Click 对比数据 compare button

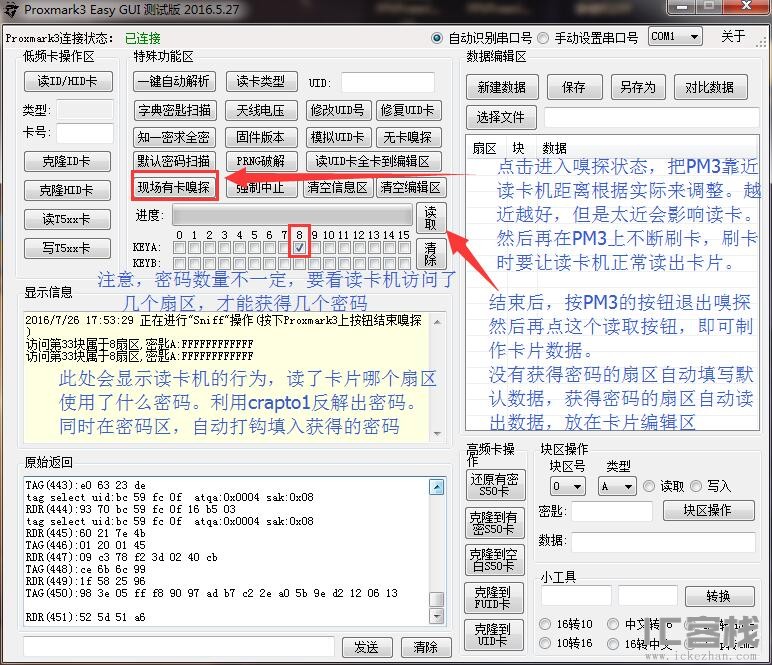pos(710,87)
